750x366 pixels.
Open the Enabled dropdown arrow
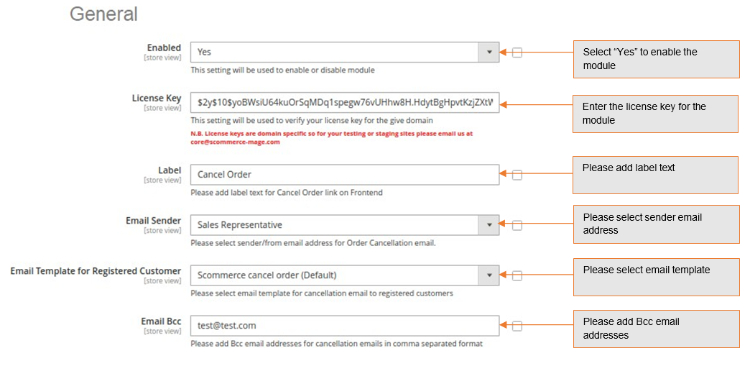point(489,52)
